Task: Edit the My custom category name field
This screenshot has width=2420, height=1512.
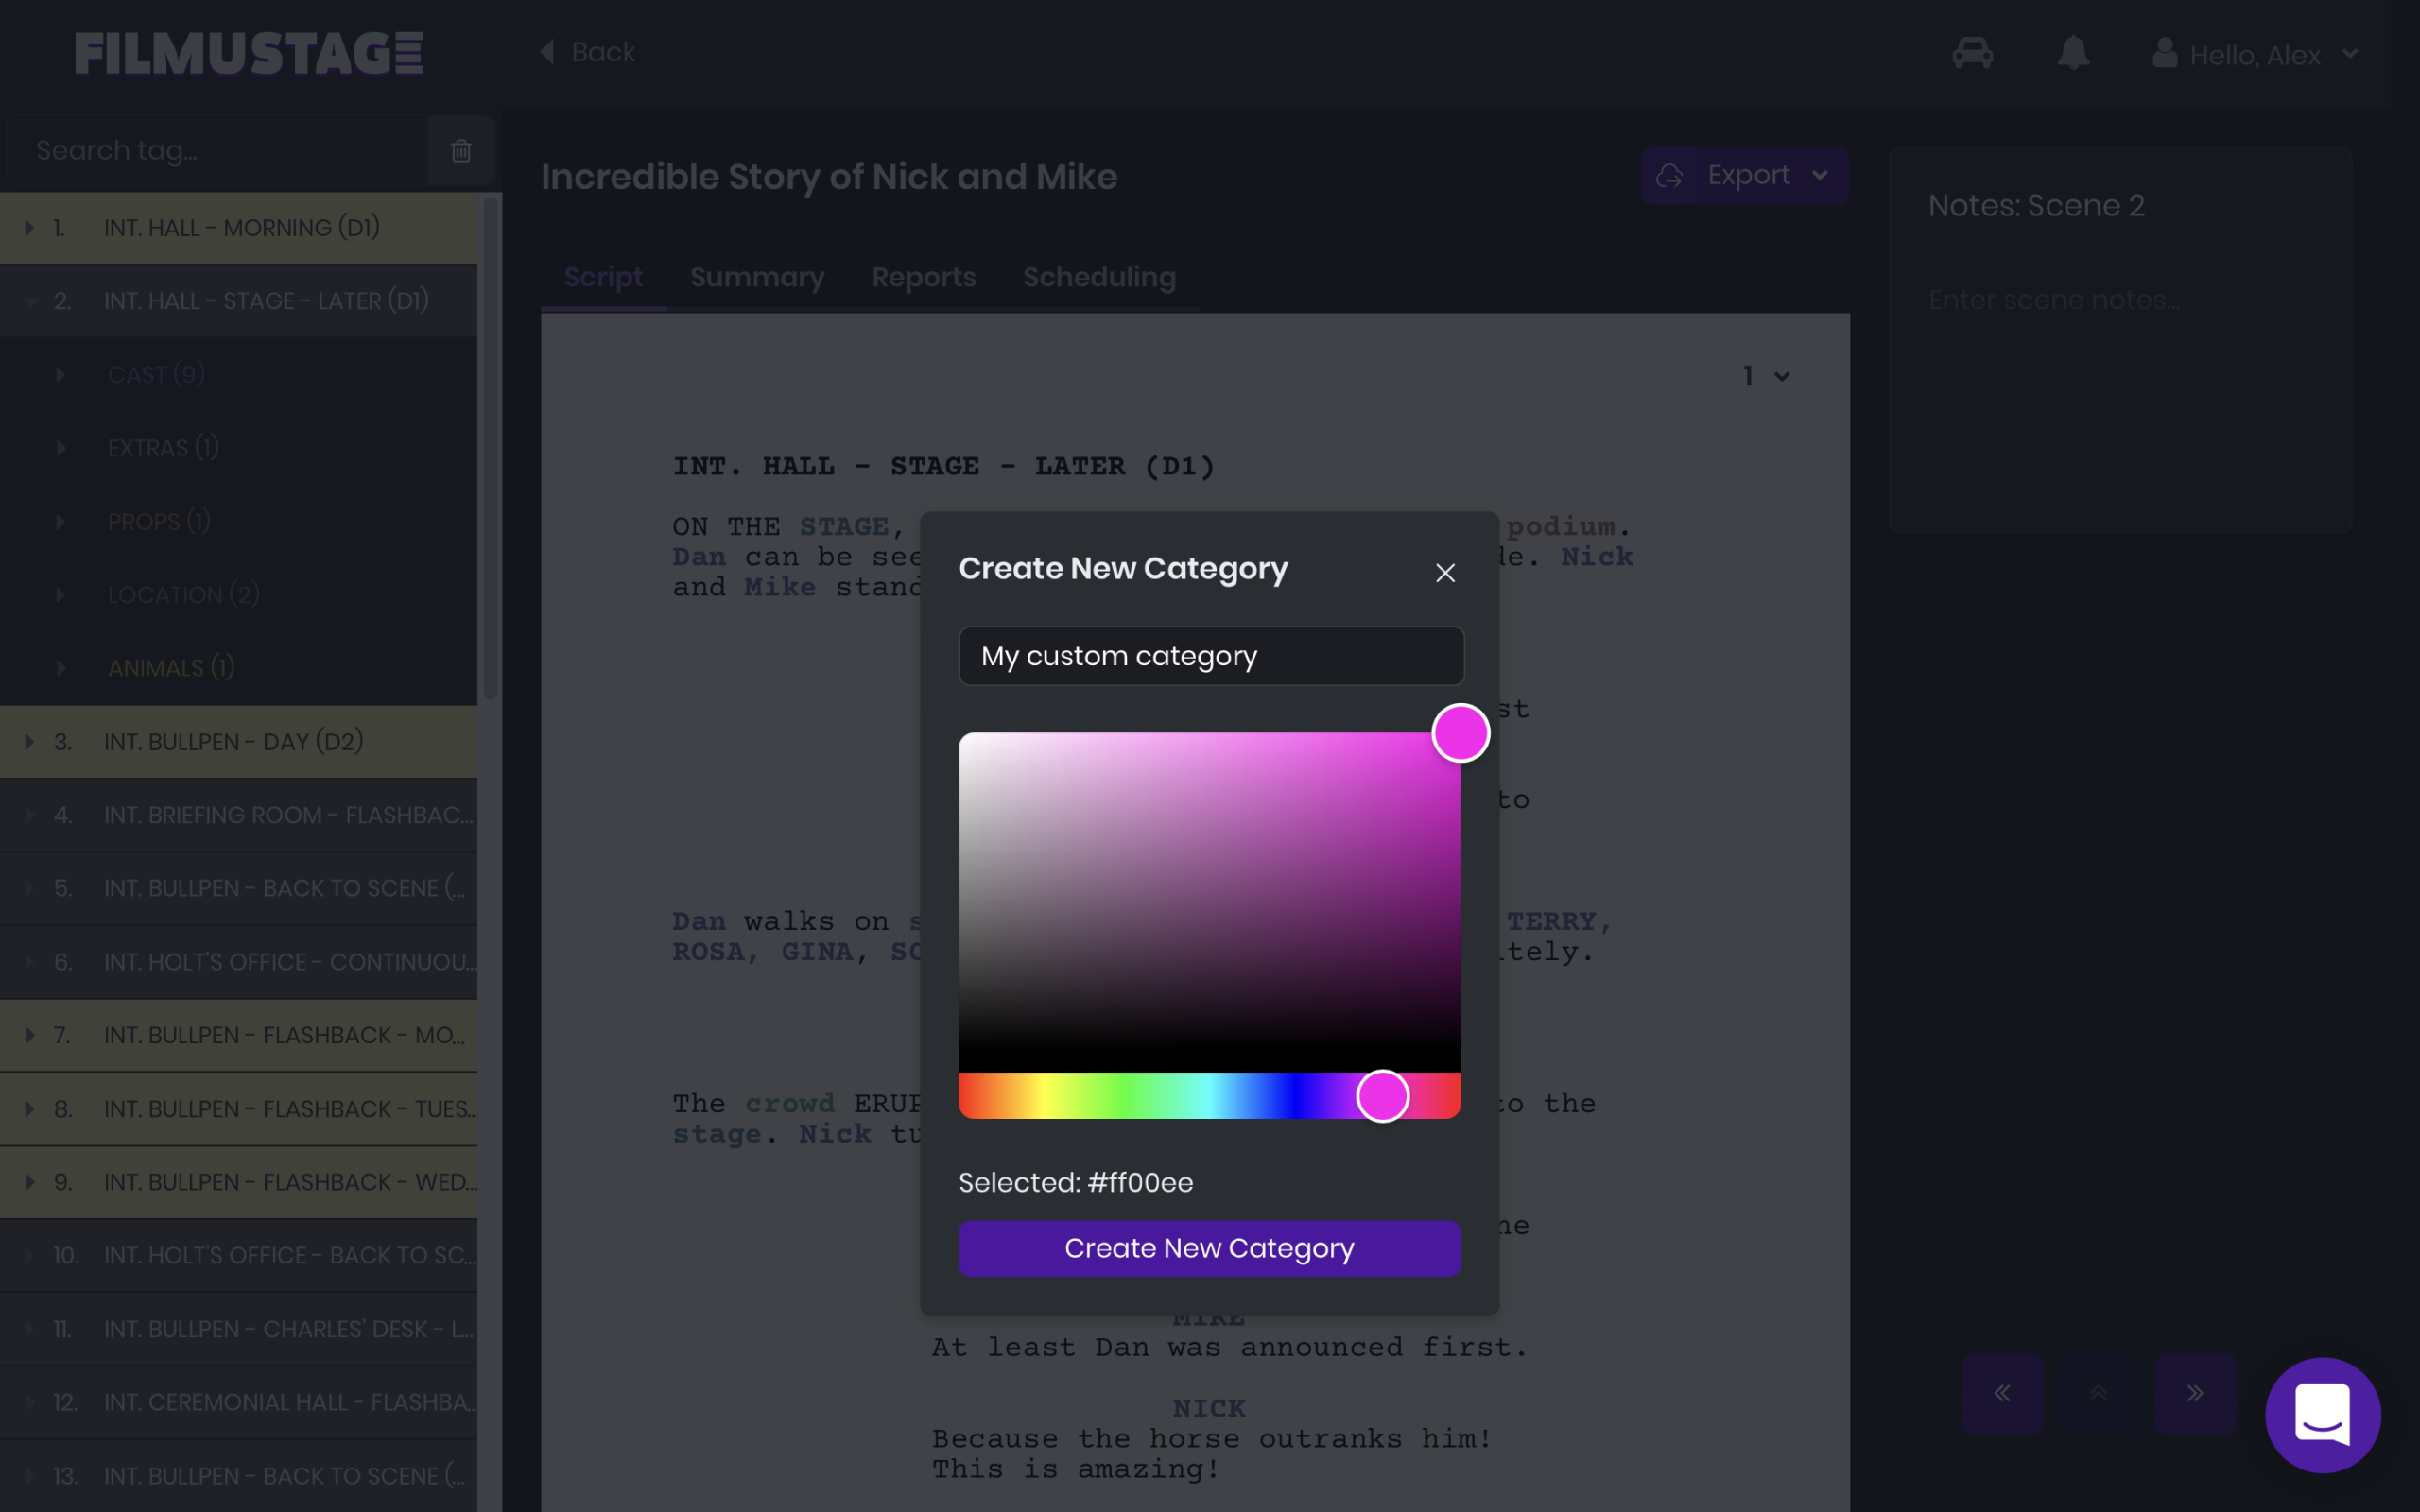Action: pos(1209,656)
